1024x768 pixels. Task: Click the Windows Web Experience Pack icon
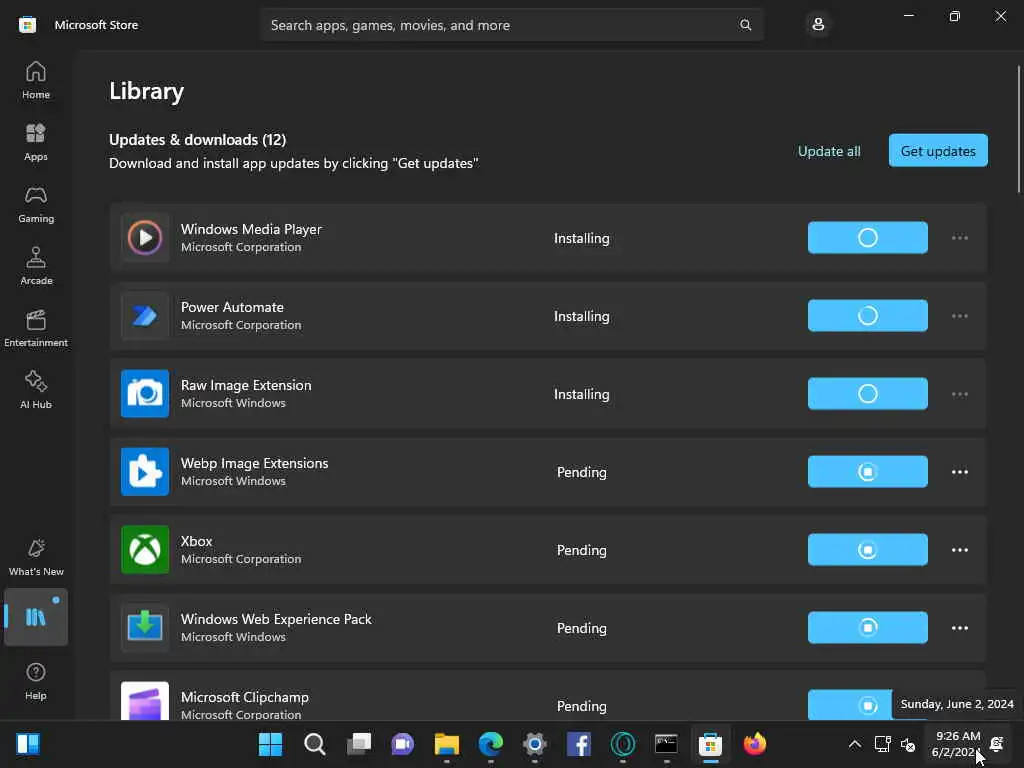tap(145, 628)
